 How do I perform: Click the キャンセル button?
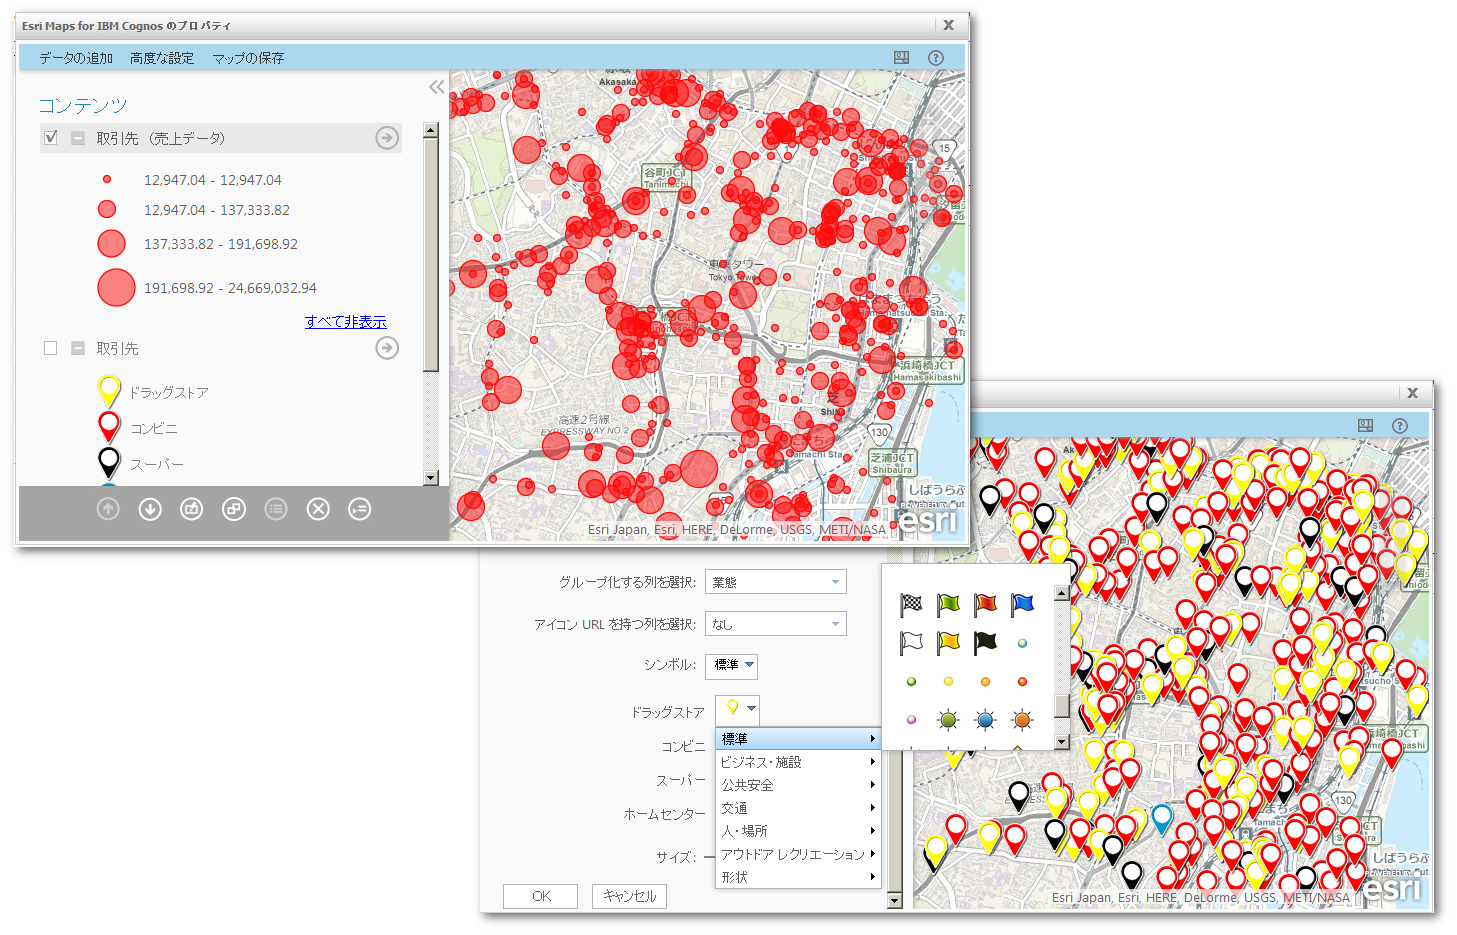tap(629, 896)
